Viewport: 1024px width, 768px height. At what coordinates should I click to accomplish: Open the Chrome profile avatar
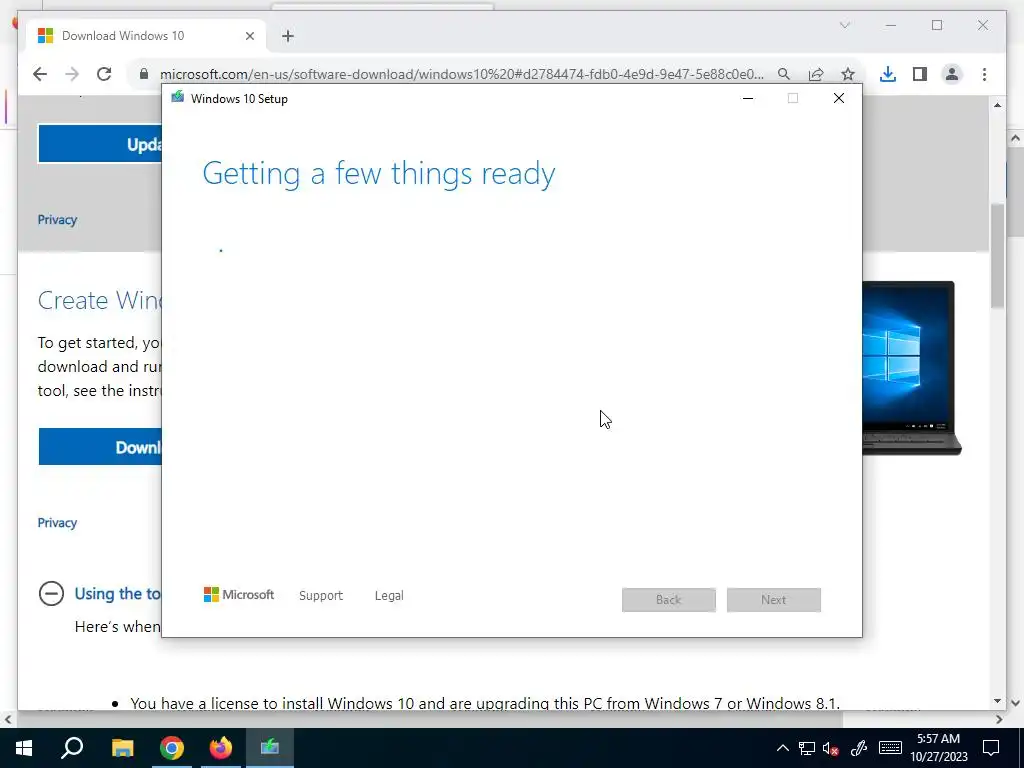tap(952, 74)
